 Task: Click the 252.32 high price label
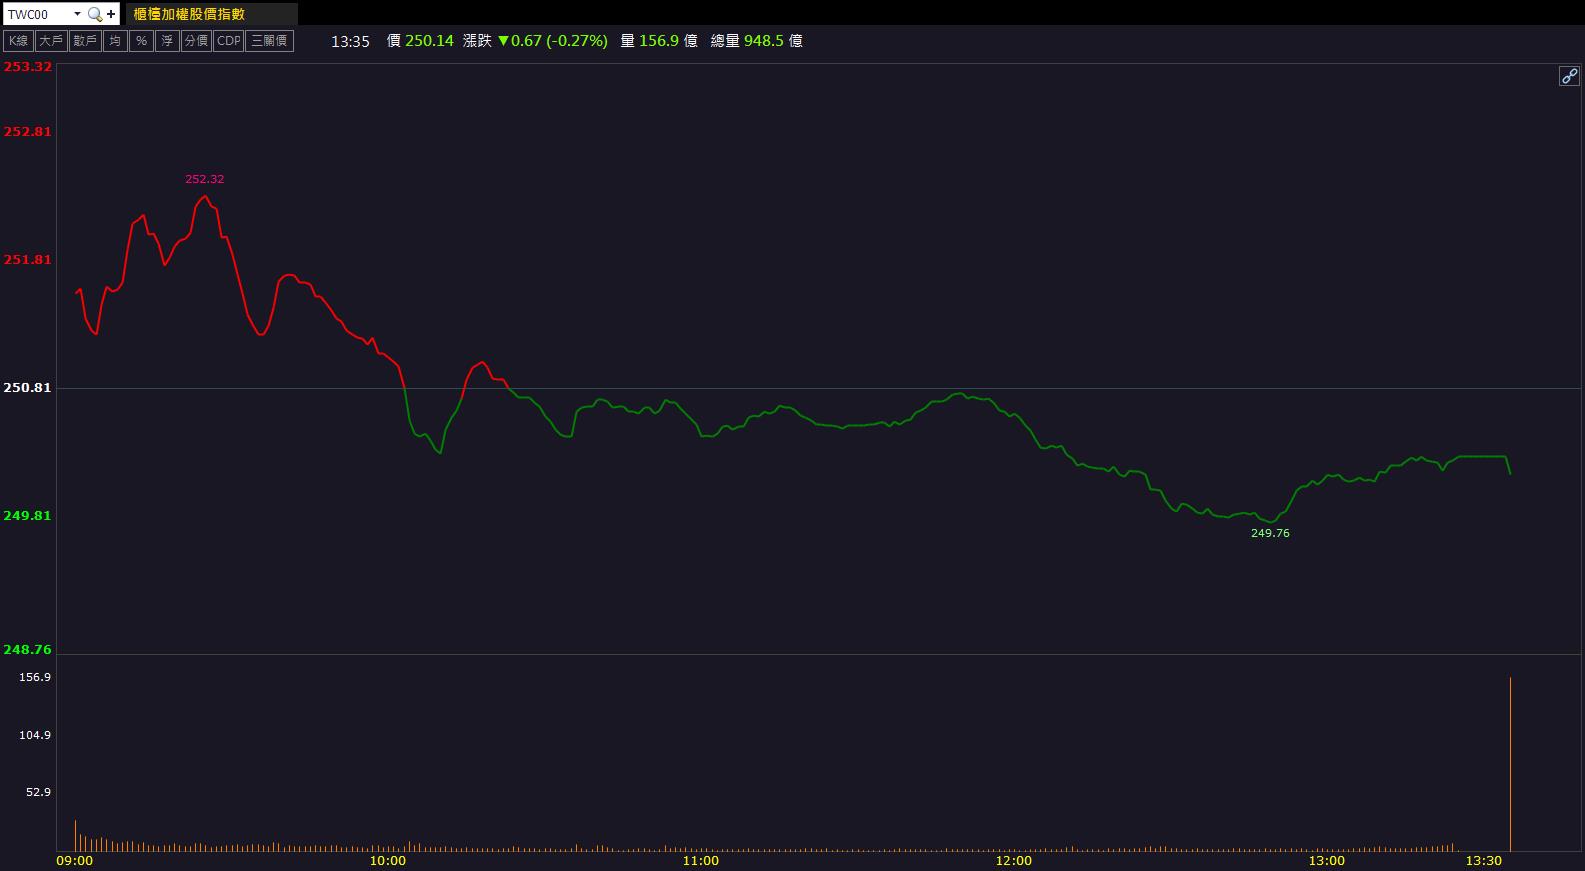(x=205, y=179)
